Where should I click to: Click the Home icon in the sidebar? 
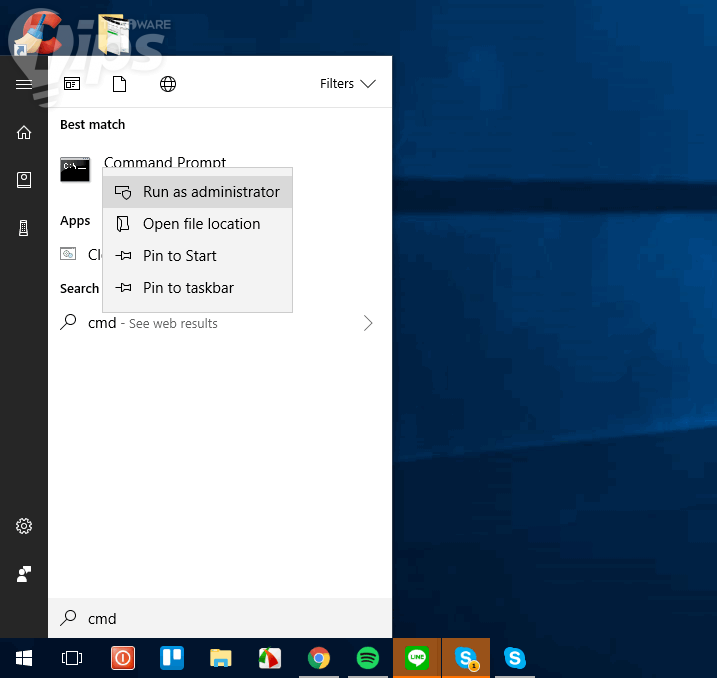click(x=24, y=132)
